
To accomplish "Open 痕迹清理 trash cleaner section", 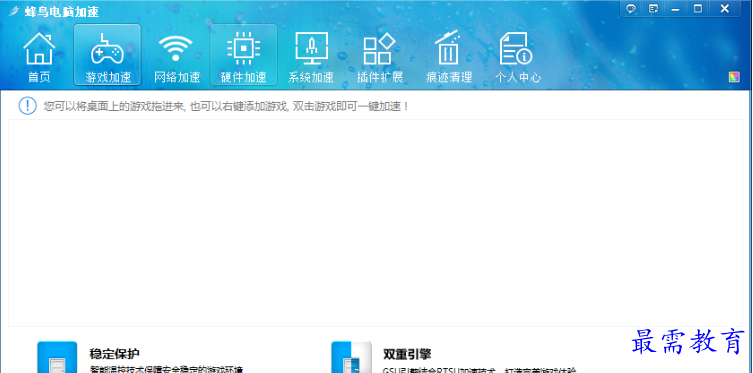I will tap(449, 57).
